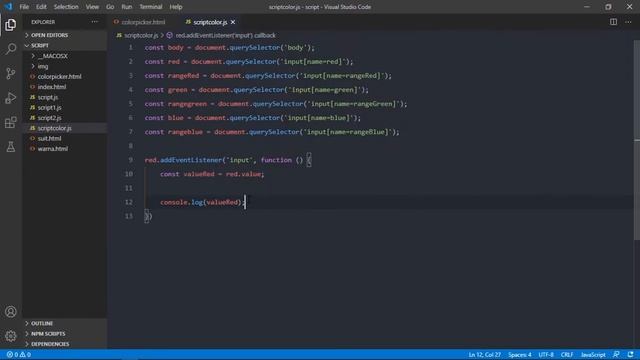Viewport: 640px width, 360px height.
Task: Click Ln 12, Col 27 cursor position
Action: tap(484, 355)
